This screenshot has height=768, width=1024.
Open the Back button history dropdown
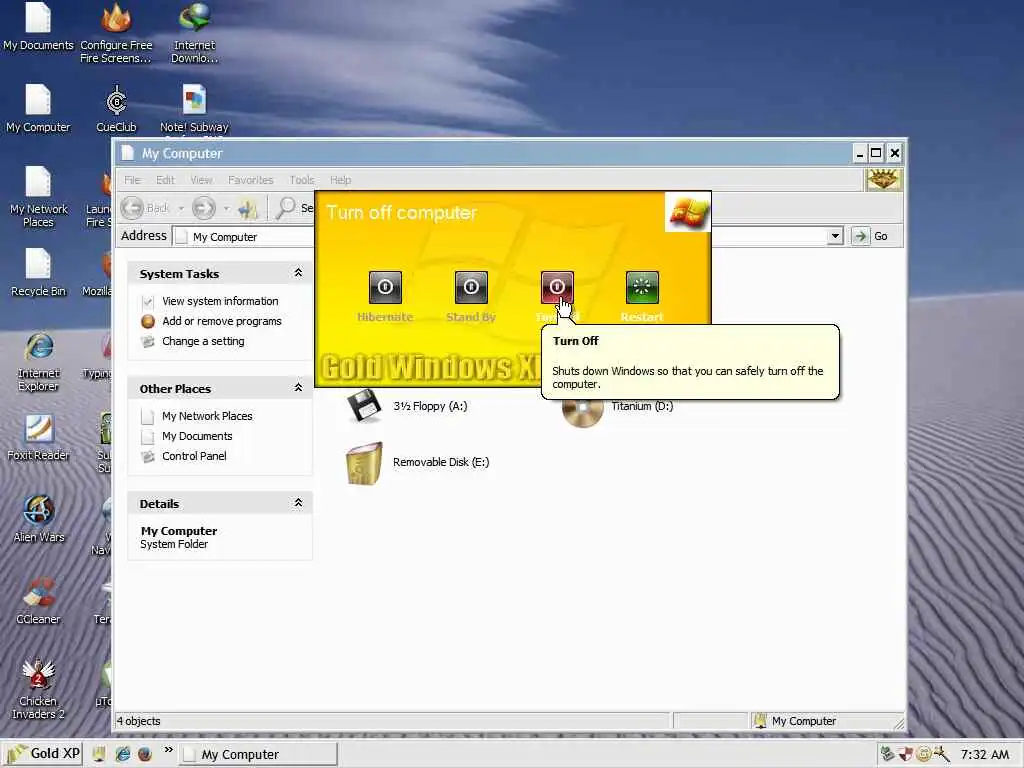pyautogui.click(x=181, y=208)
